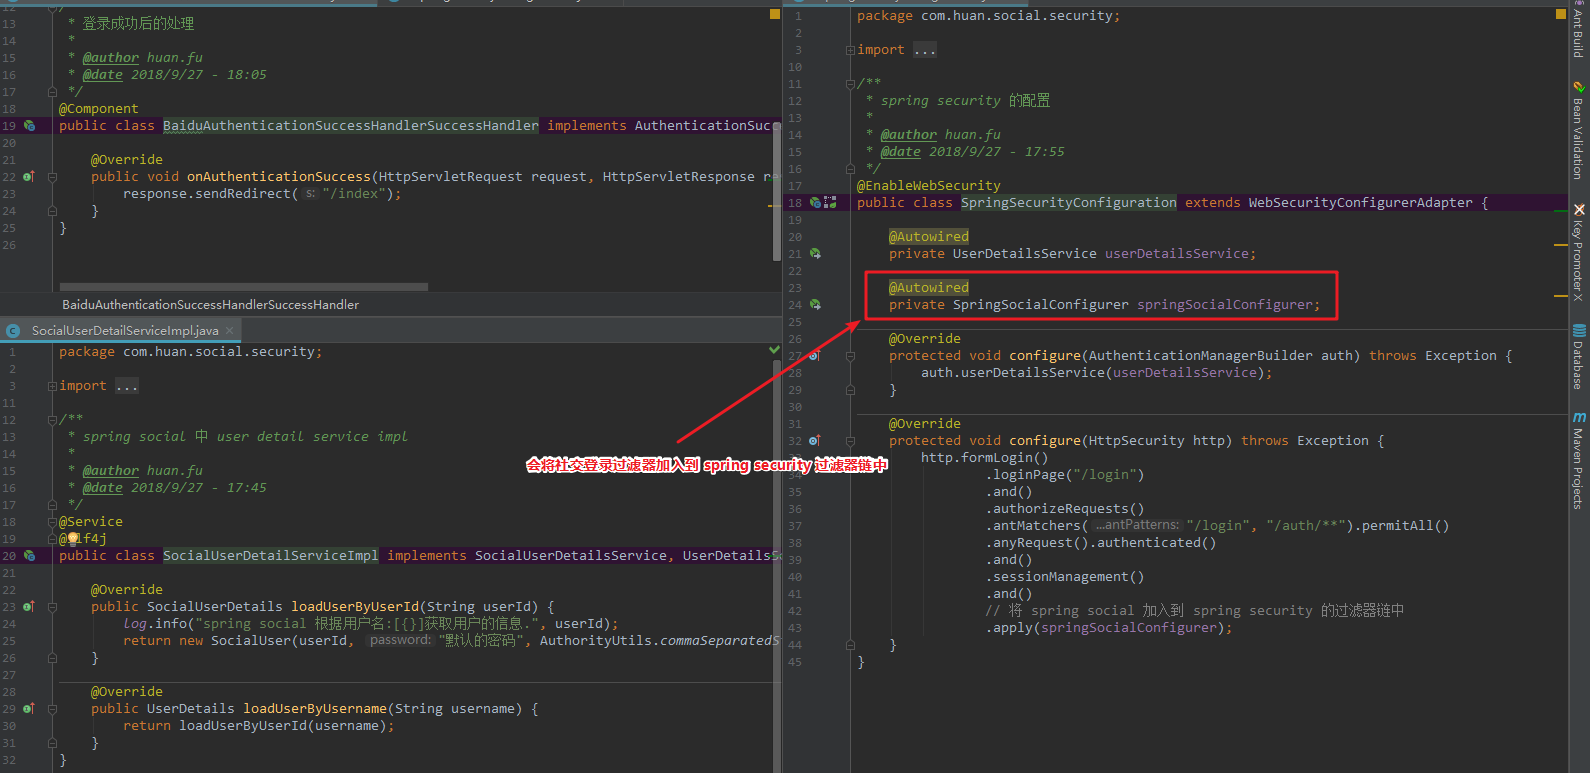Click the 'password:' parameter hint
The image size is (1590, 773).
400,640
